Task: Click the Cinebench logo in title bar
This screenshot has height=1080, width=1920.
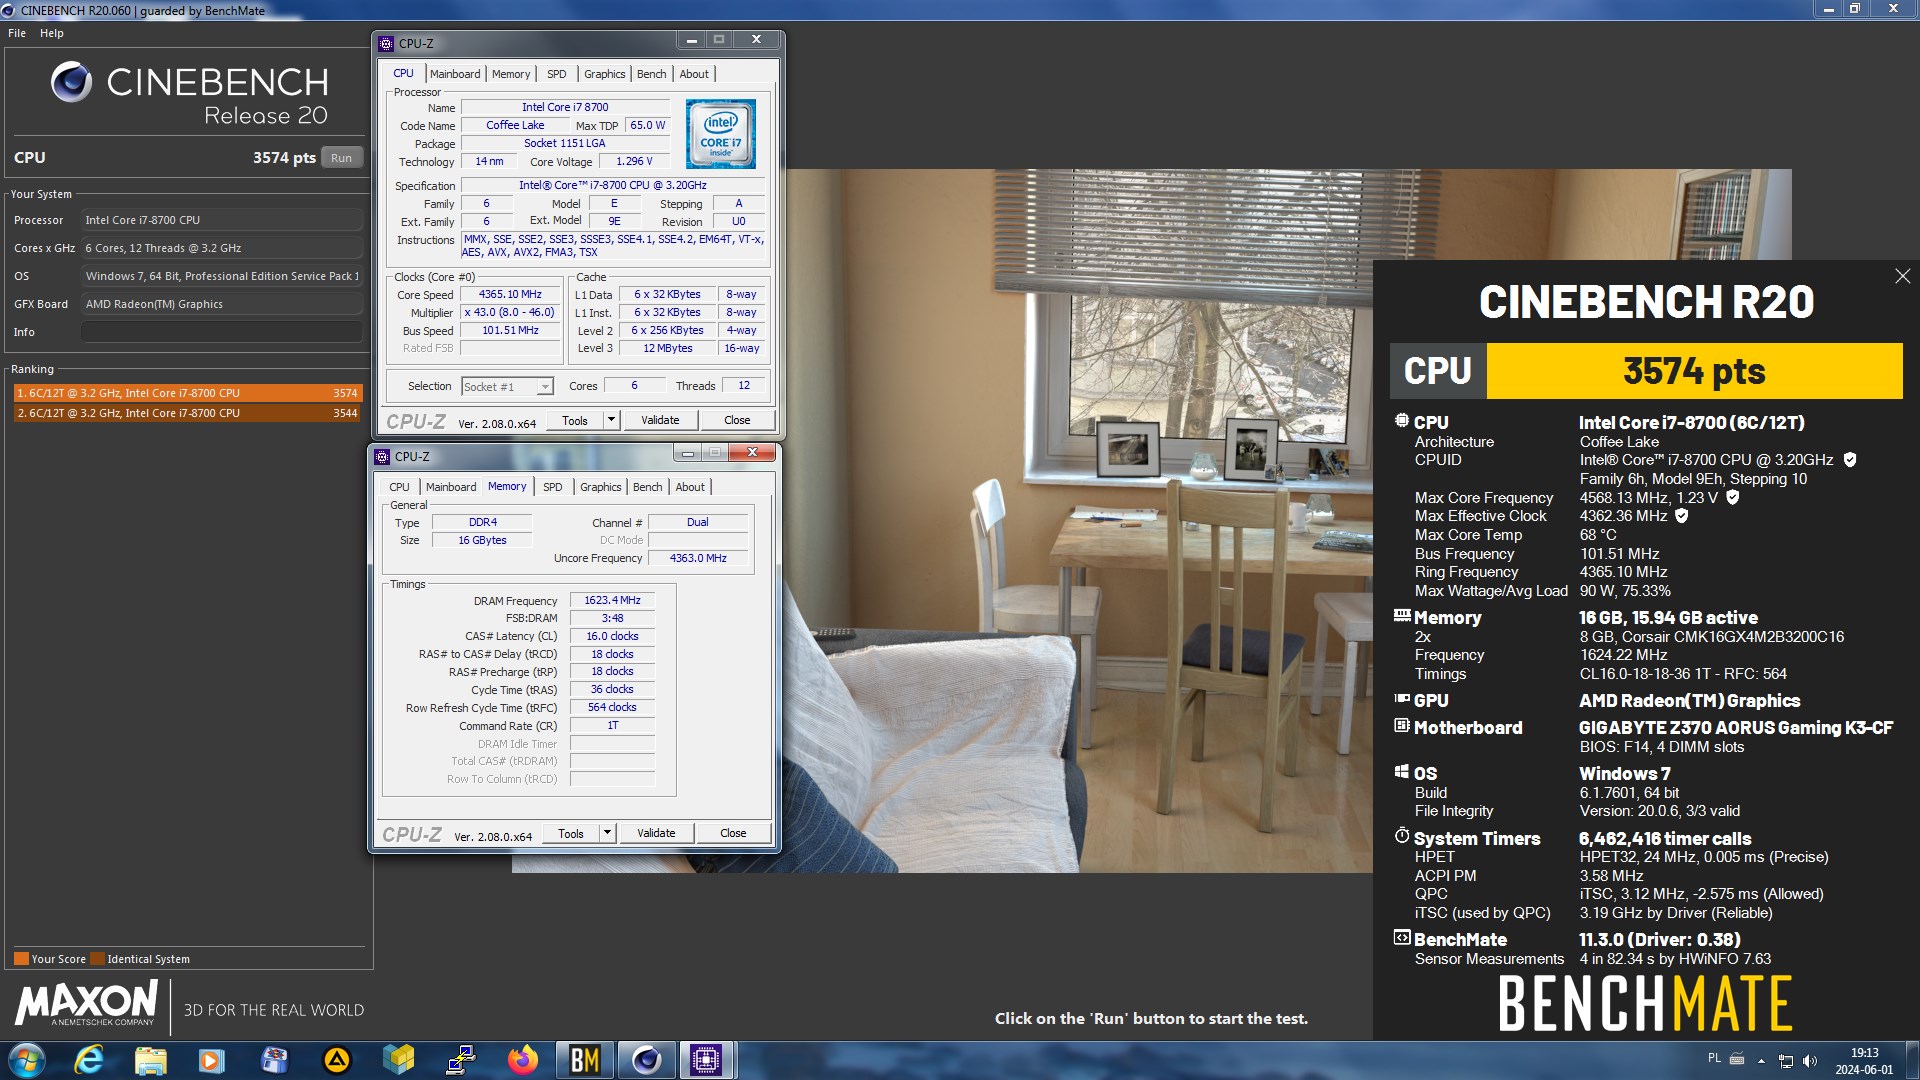Action: coord(9,10)
